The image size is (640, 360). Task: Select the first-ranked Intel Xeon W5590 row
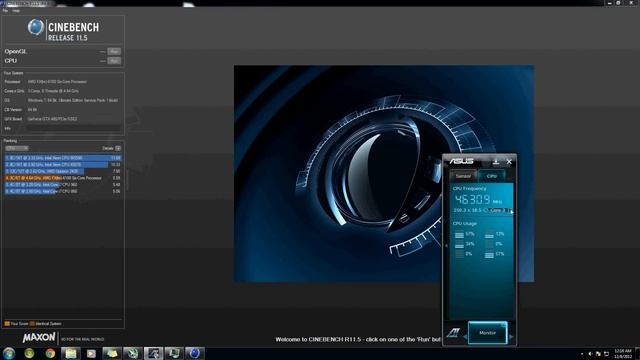click(63, 158)
